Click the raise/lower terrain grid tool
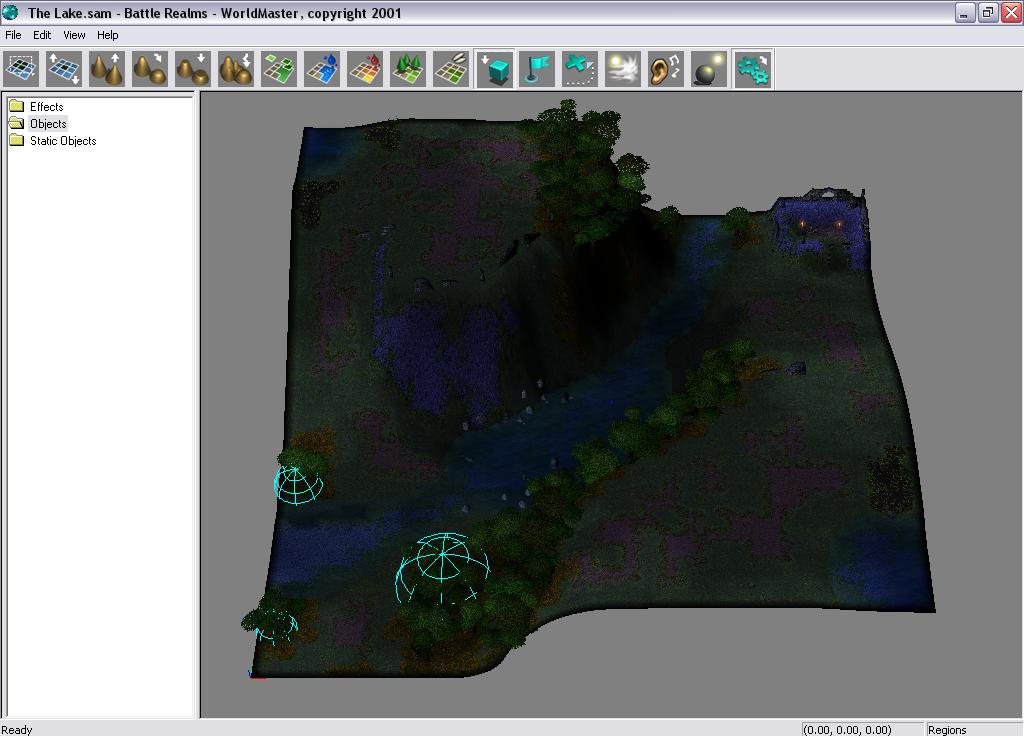This screenshot has width=1024, height=736. [65, 69]
